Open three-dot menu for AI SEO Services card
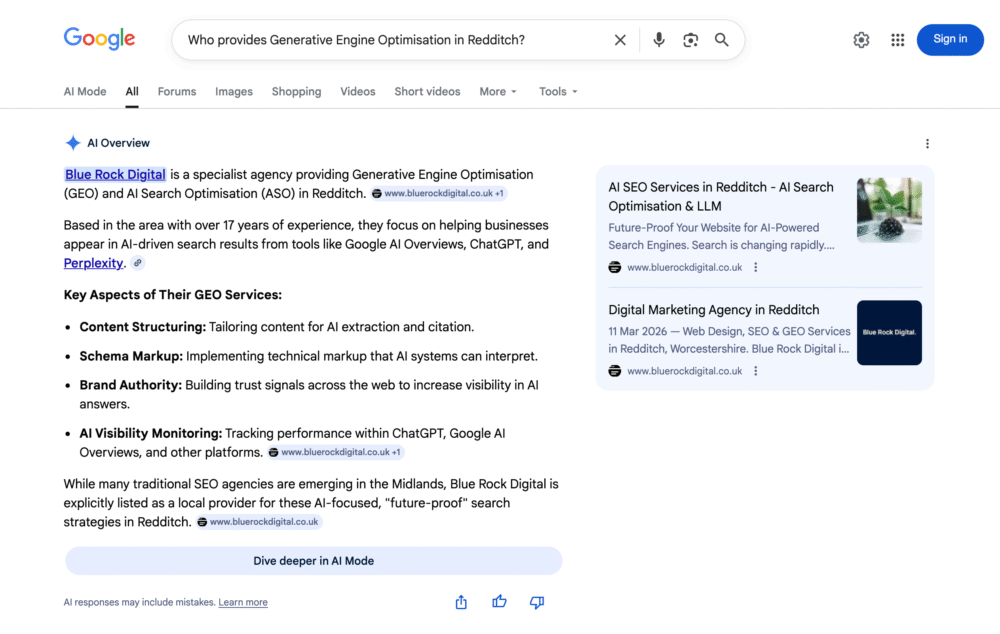 756,267
